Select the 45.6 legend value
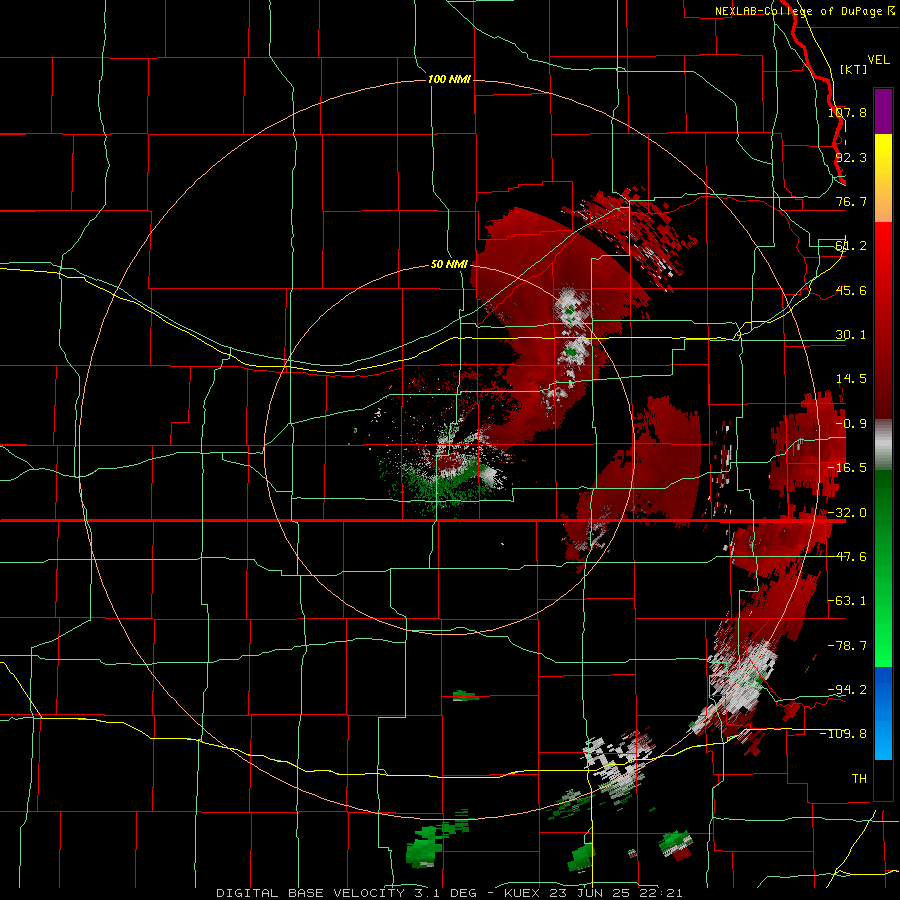 [x=851, y=290]
